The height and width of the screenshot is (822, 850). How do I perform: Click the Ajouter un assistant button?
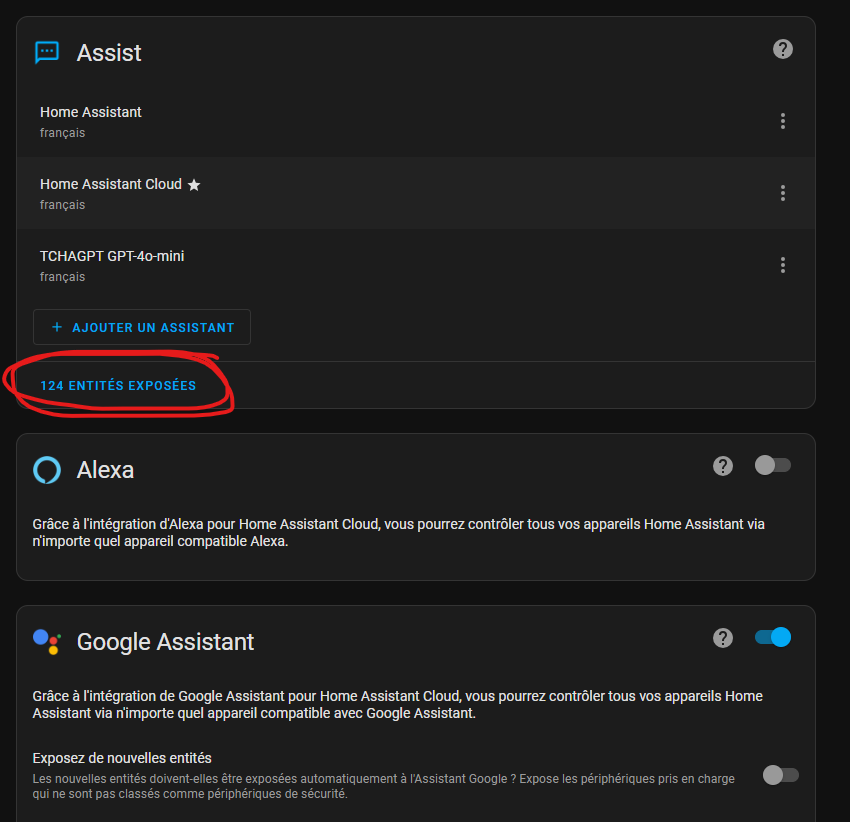click(142, 327)
